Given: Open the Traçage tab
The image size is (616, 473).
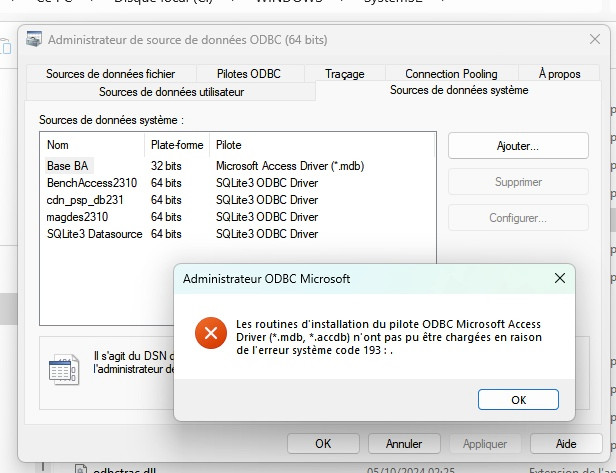Looking at the screenshot, I should [x=345, y=74].
